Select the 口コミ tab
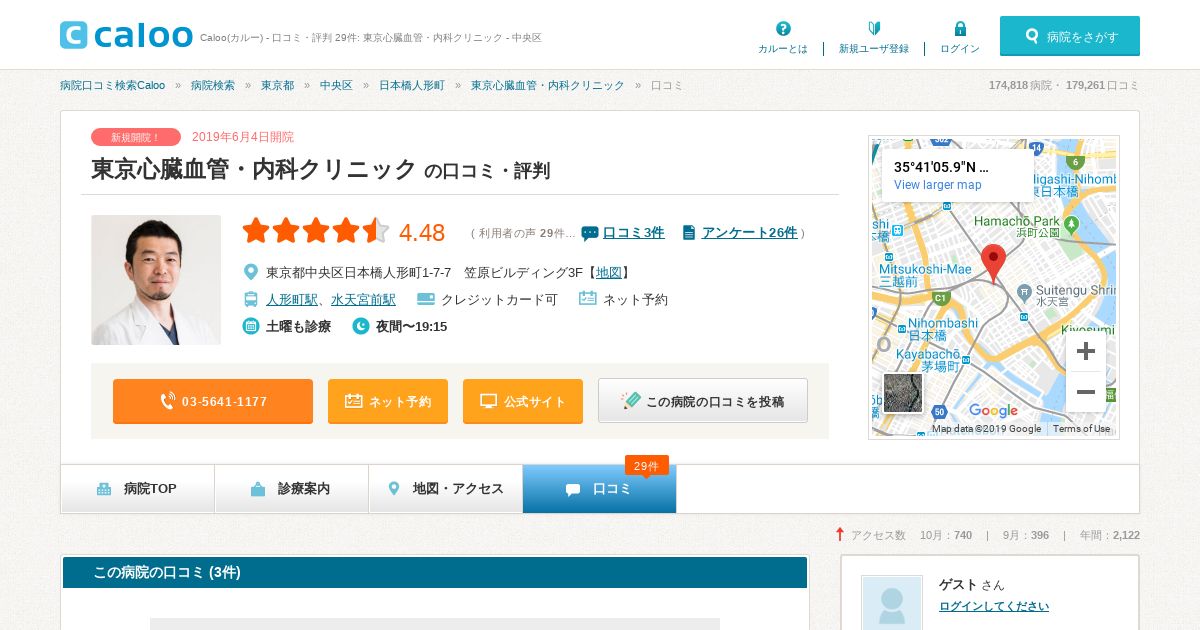The height and width of the screenshot is (630, 1200). coord(600,489)
